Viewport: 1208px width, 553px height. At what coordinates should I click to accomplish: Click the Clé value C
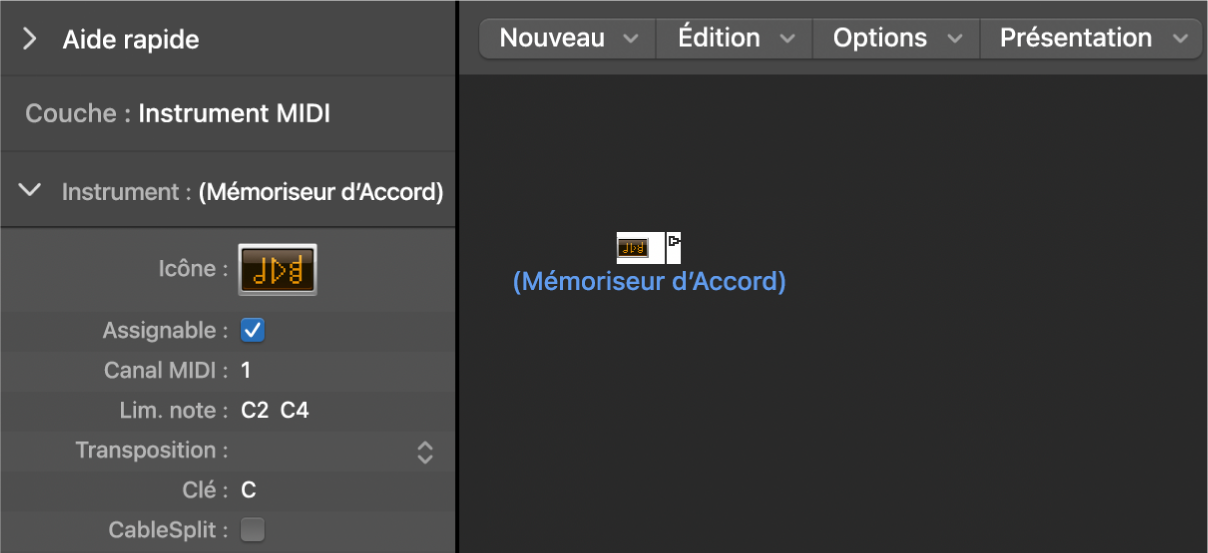click(x=248, y=491)
